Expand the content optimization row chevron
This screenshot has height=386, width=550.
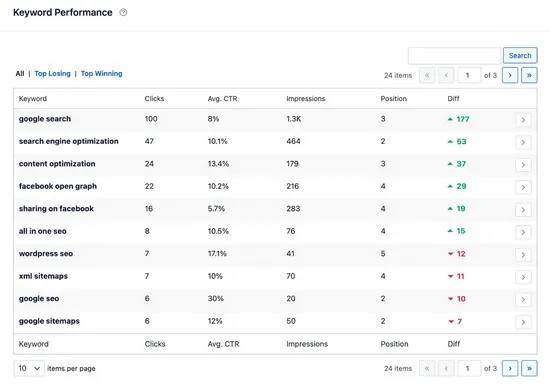click(523, 165)
